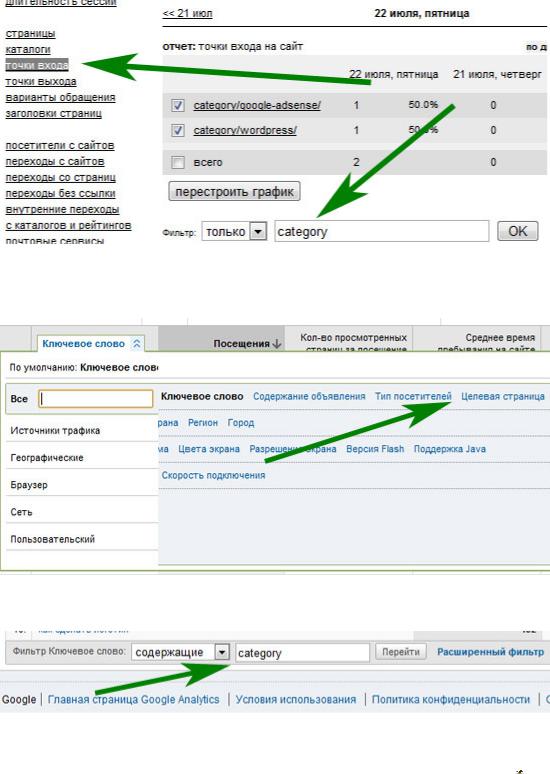550x774 pixels.
Task: Open Условия использования link
Action: (x=296, y=699)
